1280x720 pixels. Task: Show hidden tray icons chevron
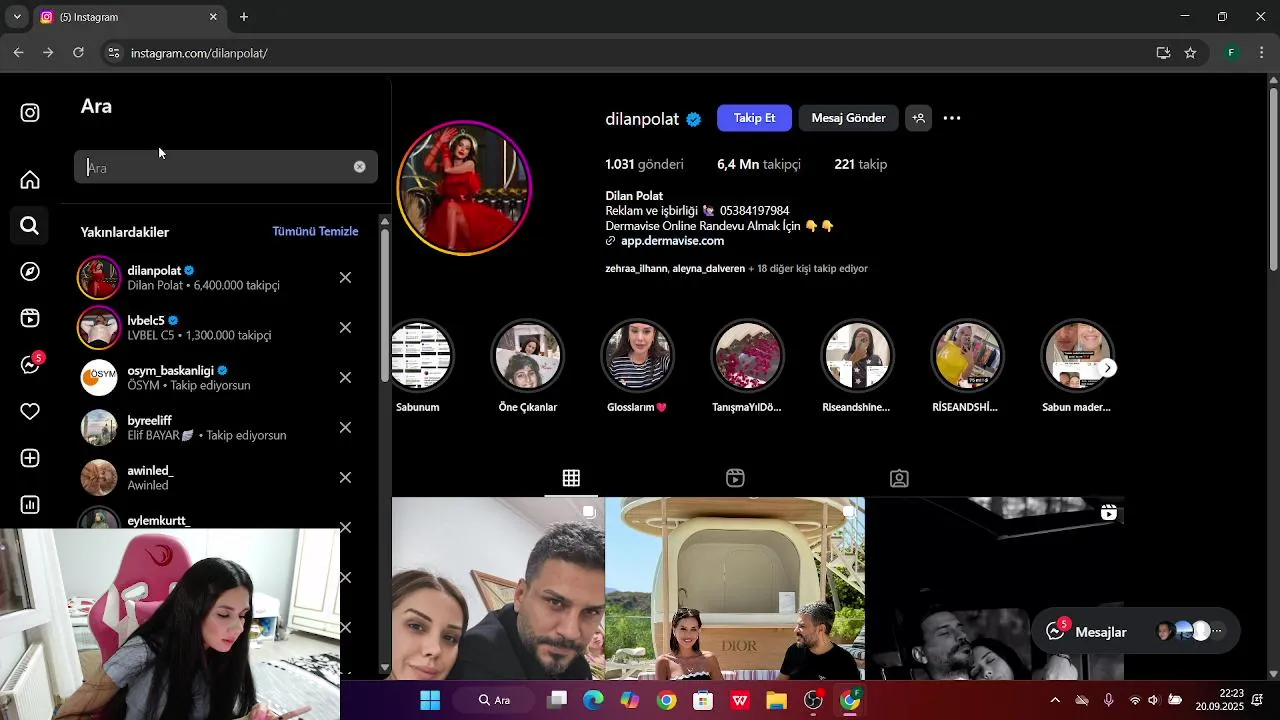[x=1055, y=700]
